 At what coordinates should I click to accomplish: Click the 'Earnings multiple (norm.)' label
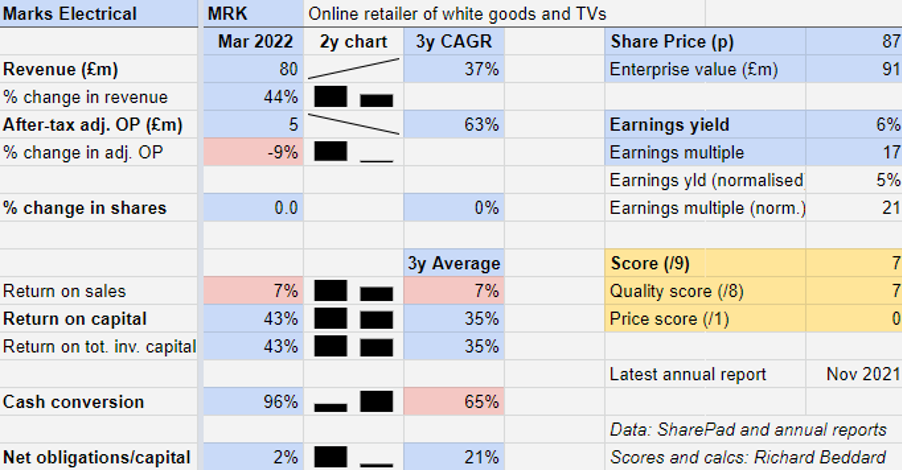tap(708, 208)
